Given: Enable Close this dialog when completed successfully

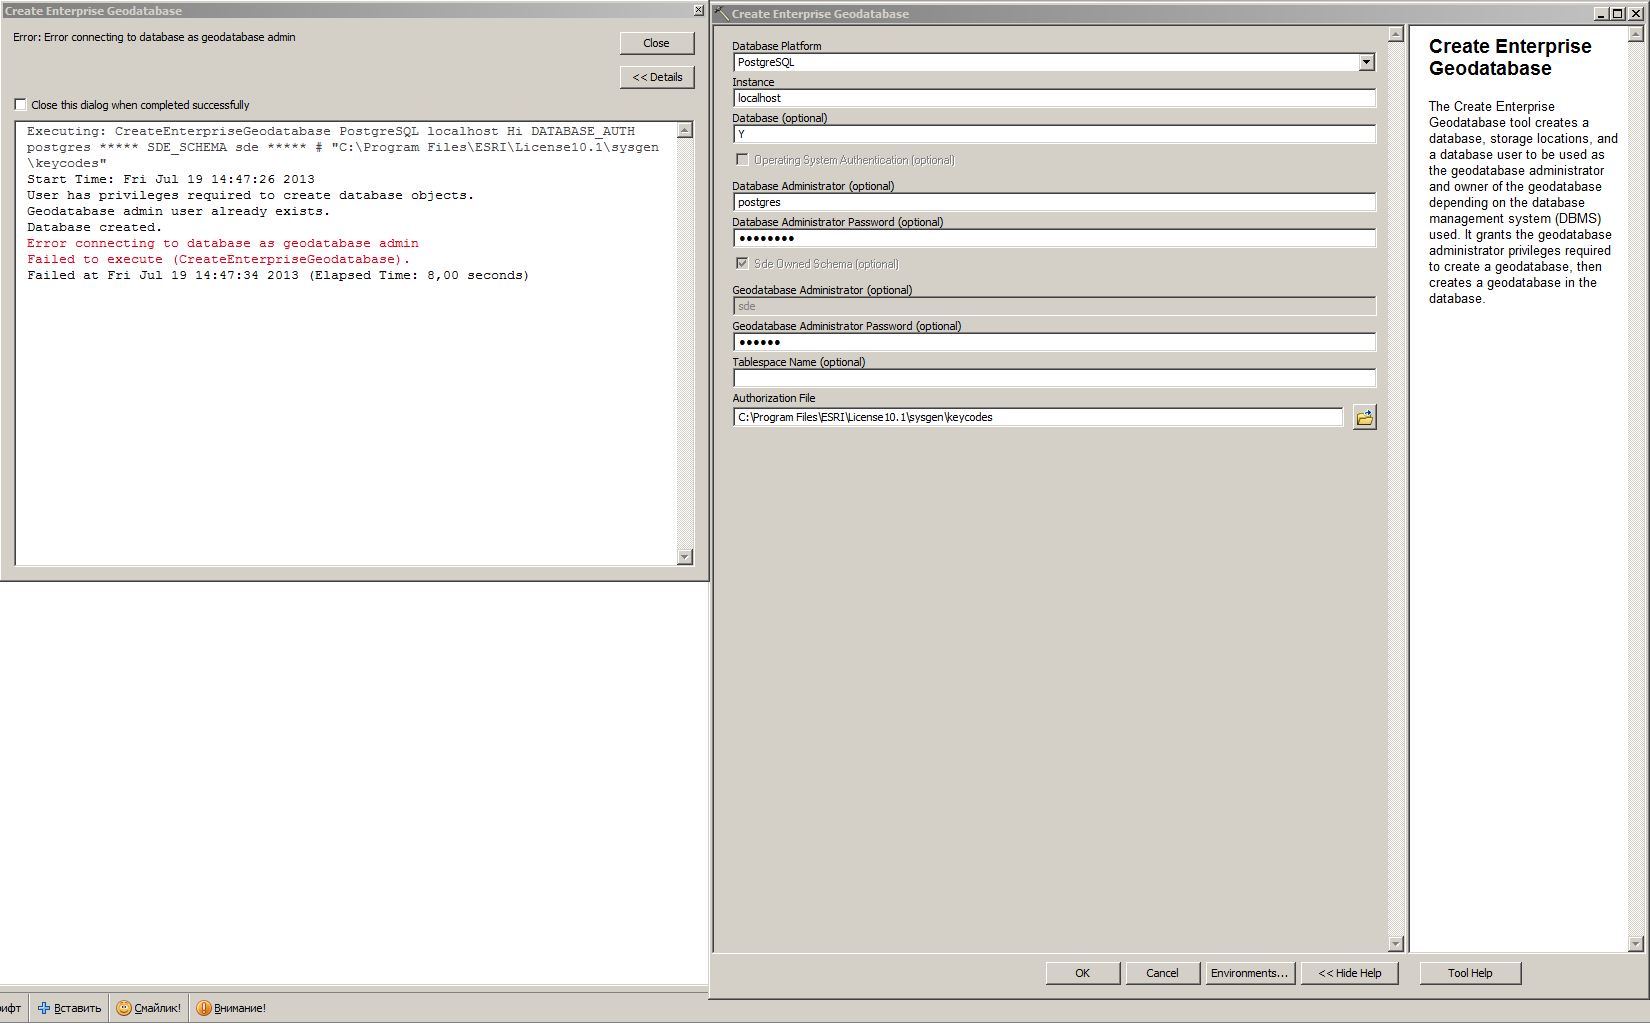Looking at the screenshot, I should 20,105.
